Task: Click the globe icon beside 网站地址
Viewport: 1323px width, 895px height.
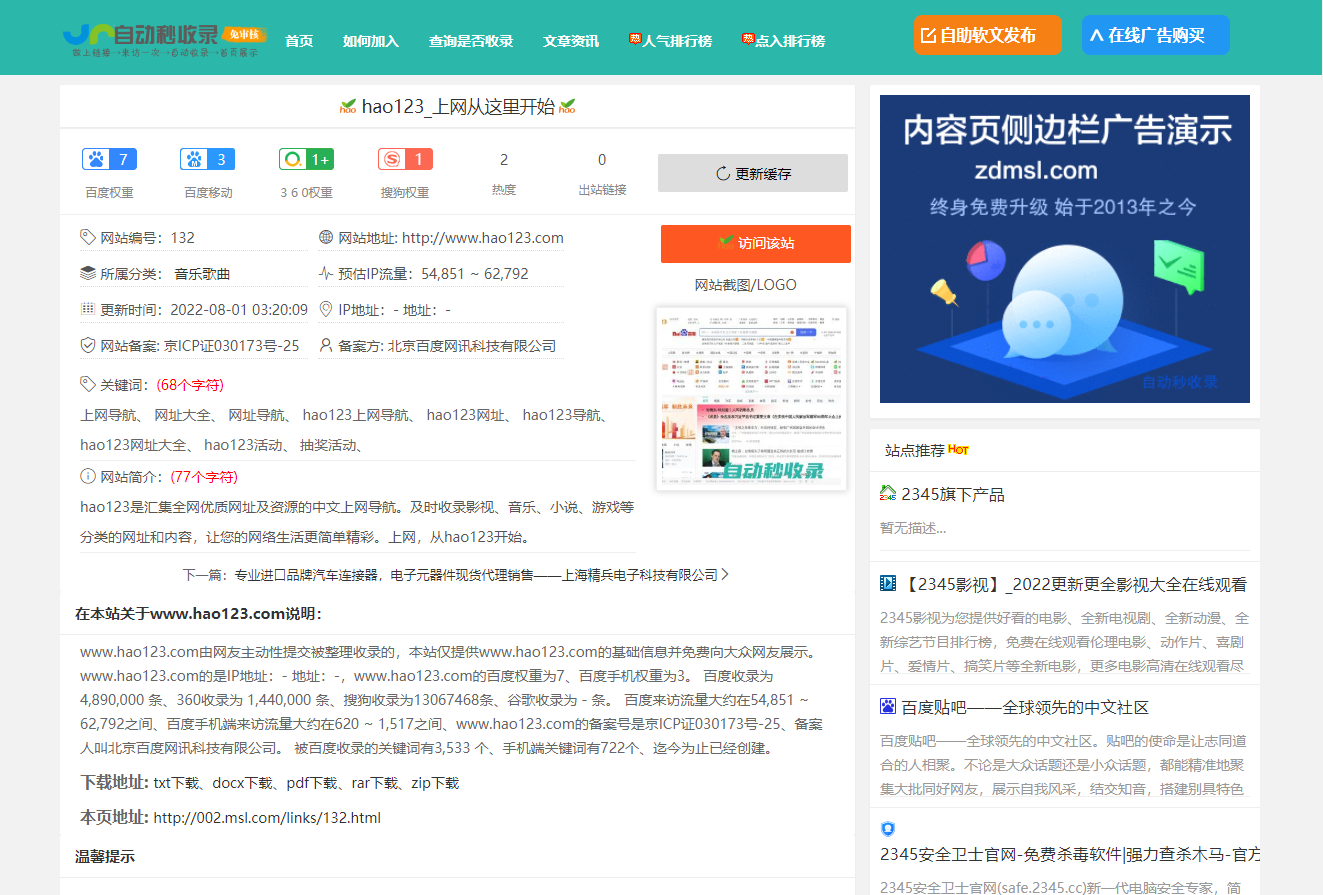Action: tap(326, 237)
